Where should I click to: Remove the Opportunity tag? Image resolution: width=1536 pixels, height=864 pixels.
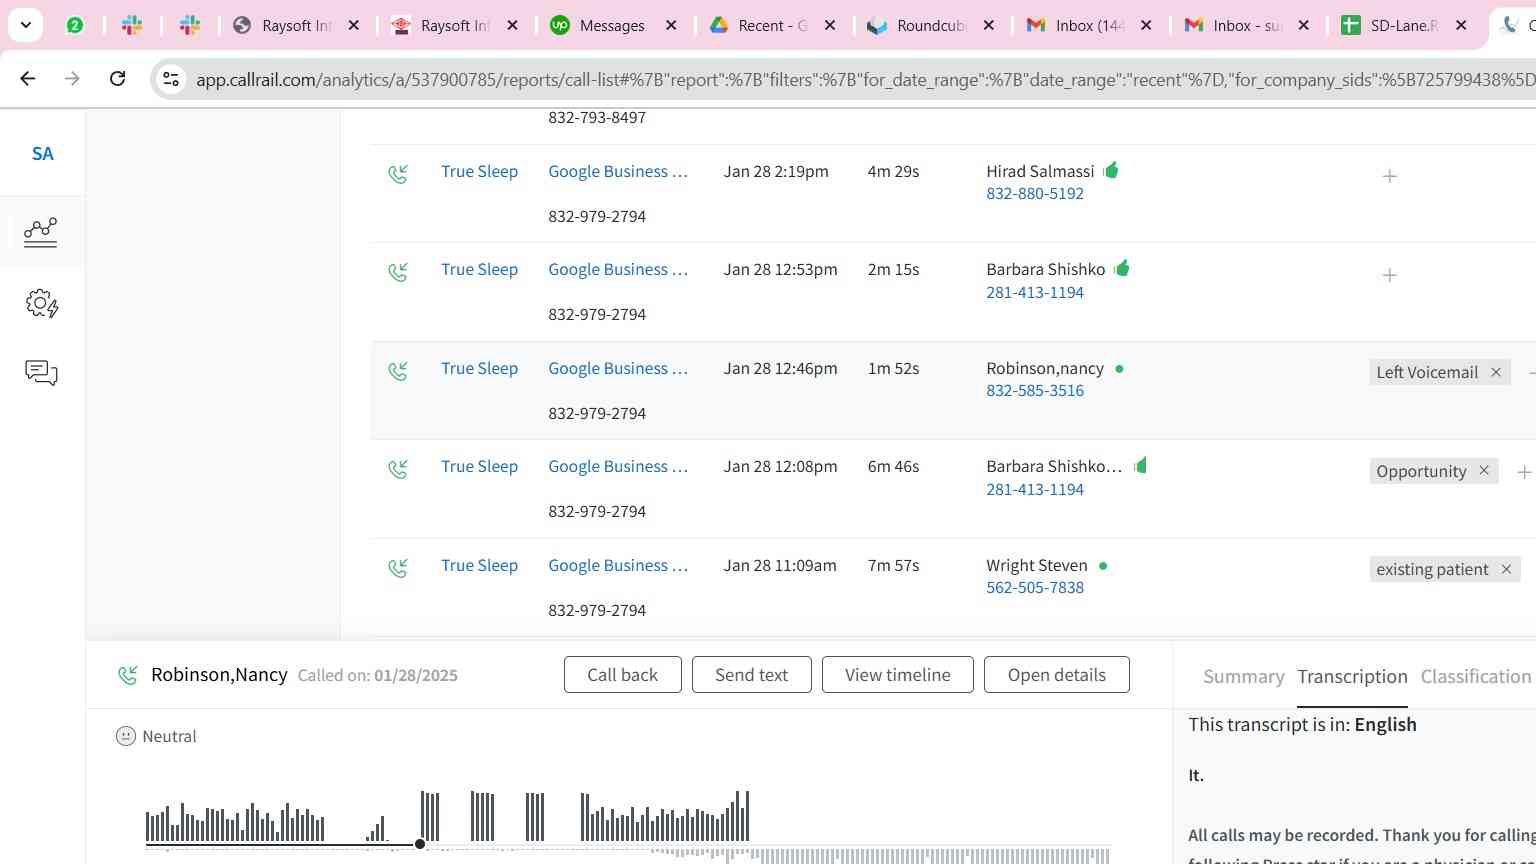coord(1484,471)
